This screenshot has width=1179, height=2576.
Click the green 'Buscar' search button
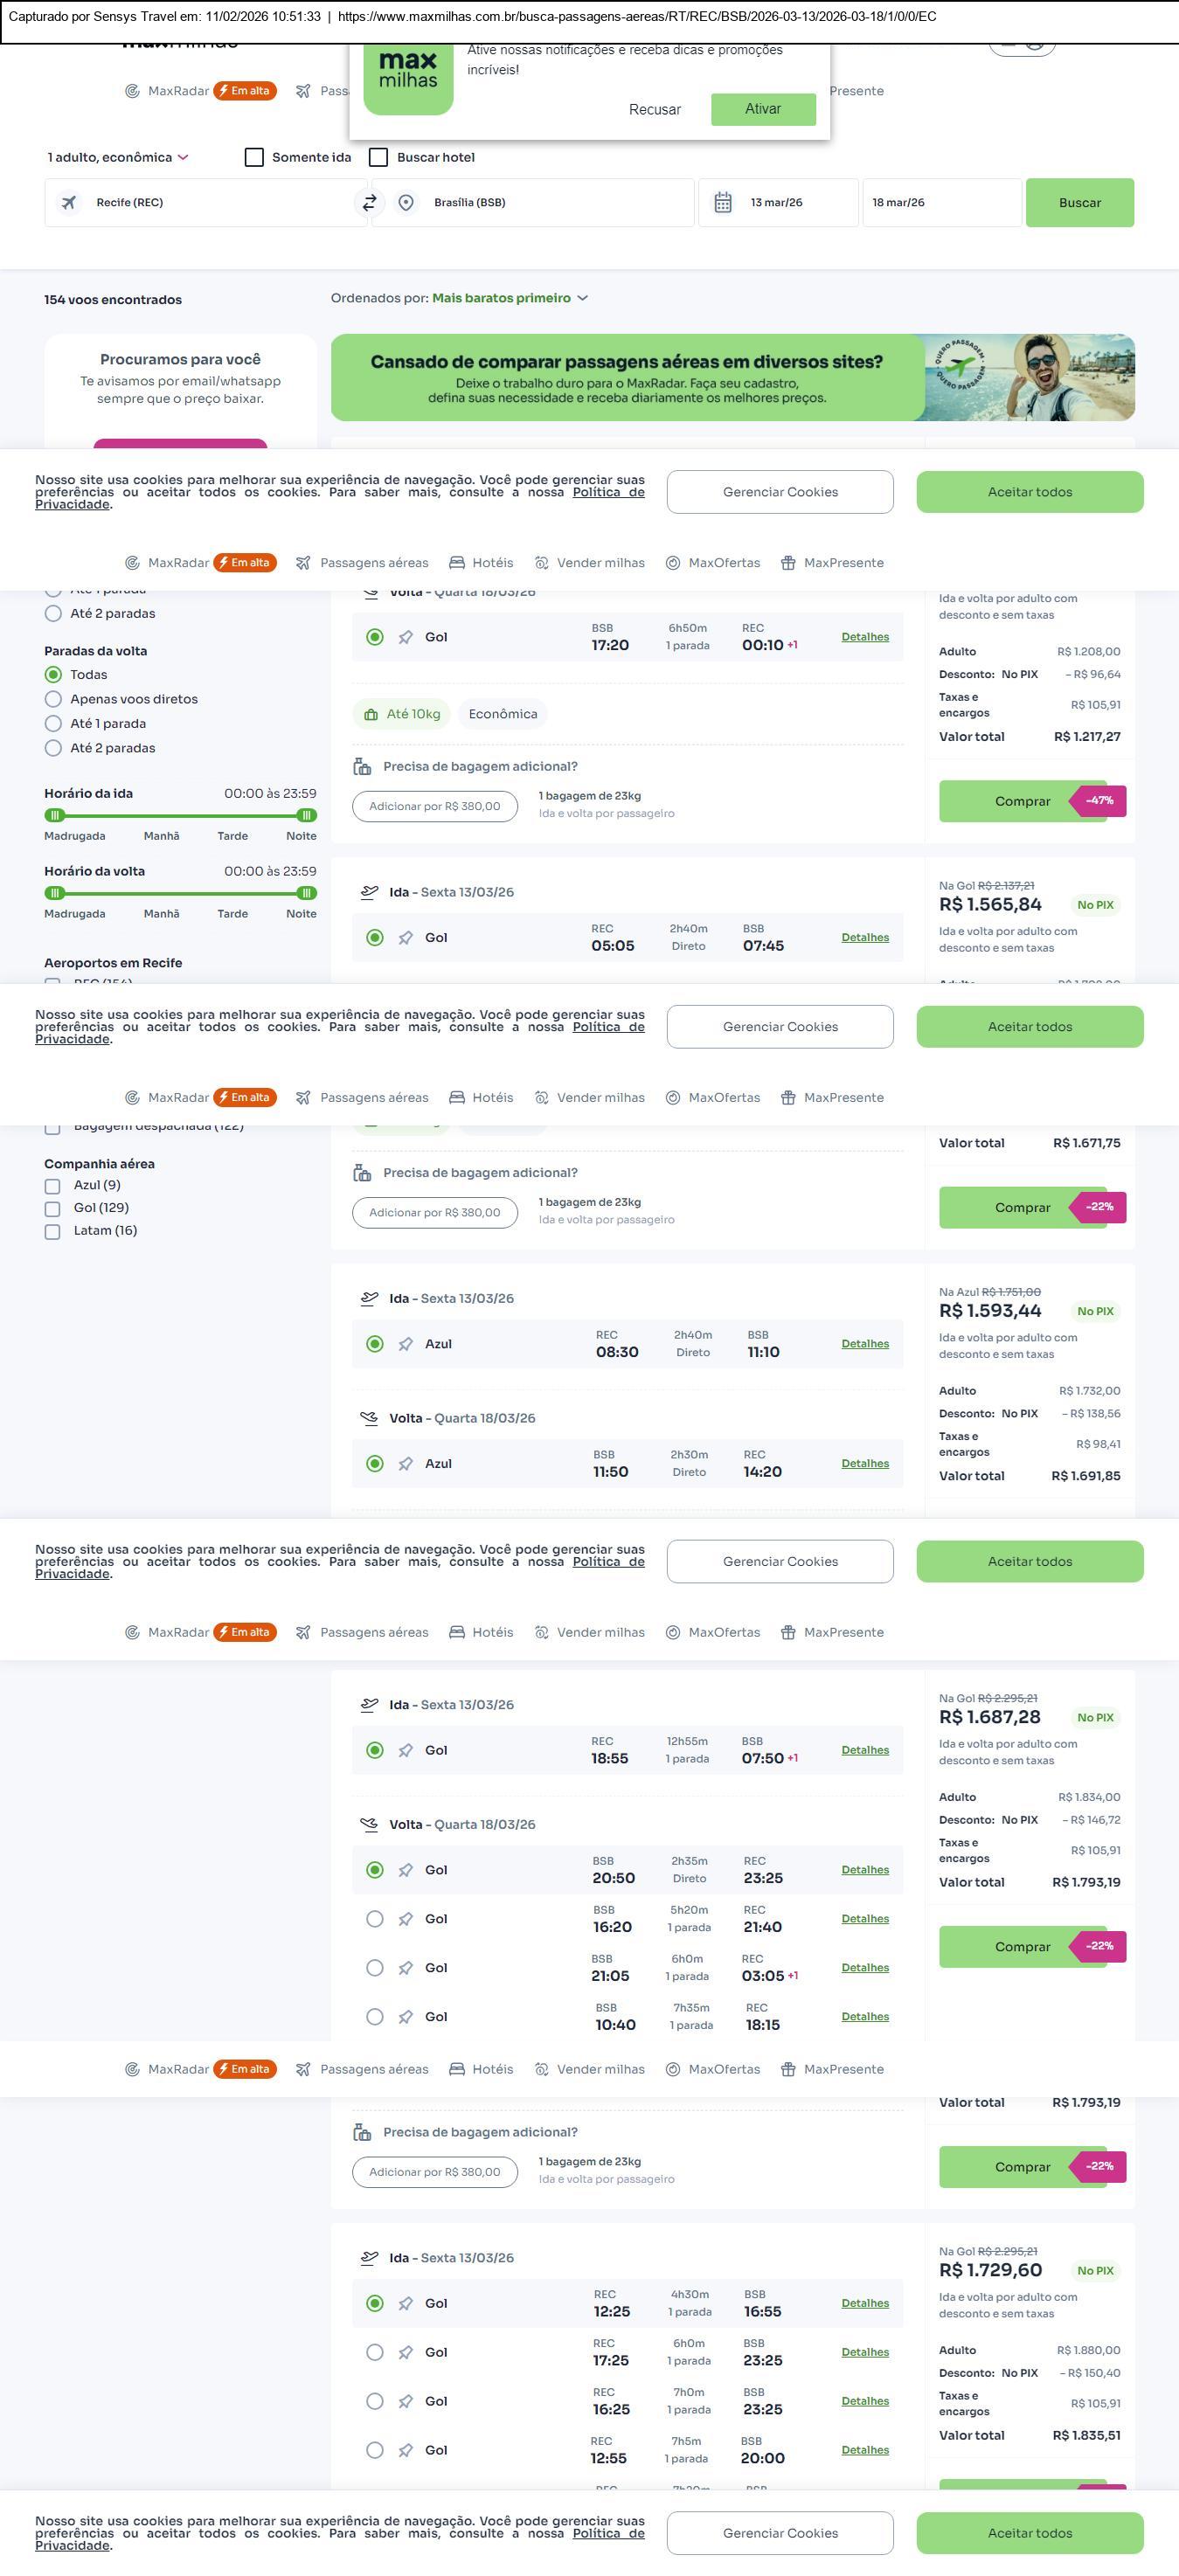point(1079,203)
